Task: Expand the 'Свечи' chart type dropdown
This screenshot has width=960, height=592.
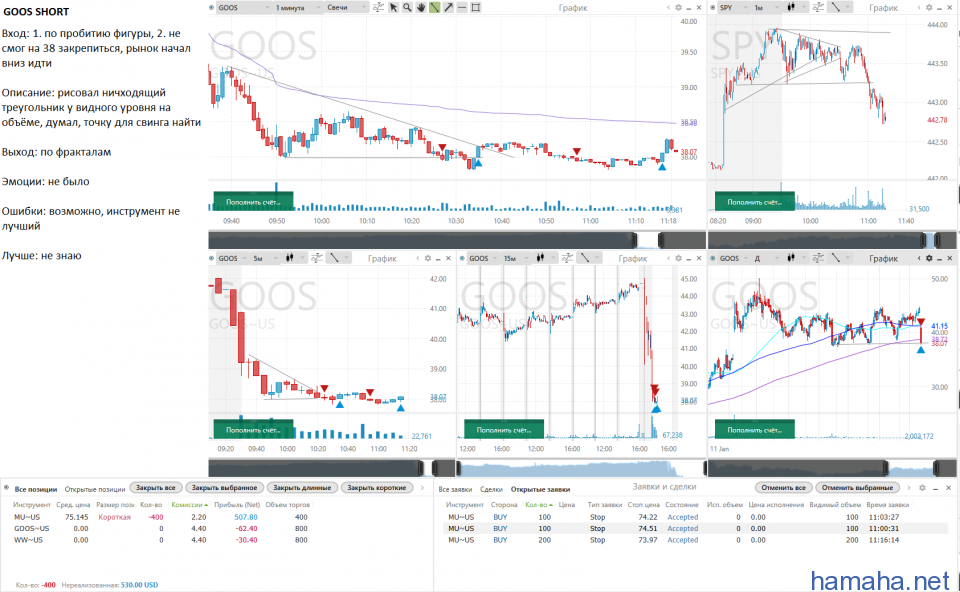Action: pyautogui.click(x=347, y=7)
